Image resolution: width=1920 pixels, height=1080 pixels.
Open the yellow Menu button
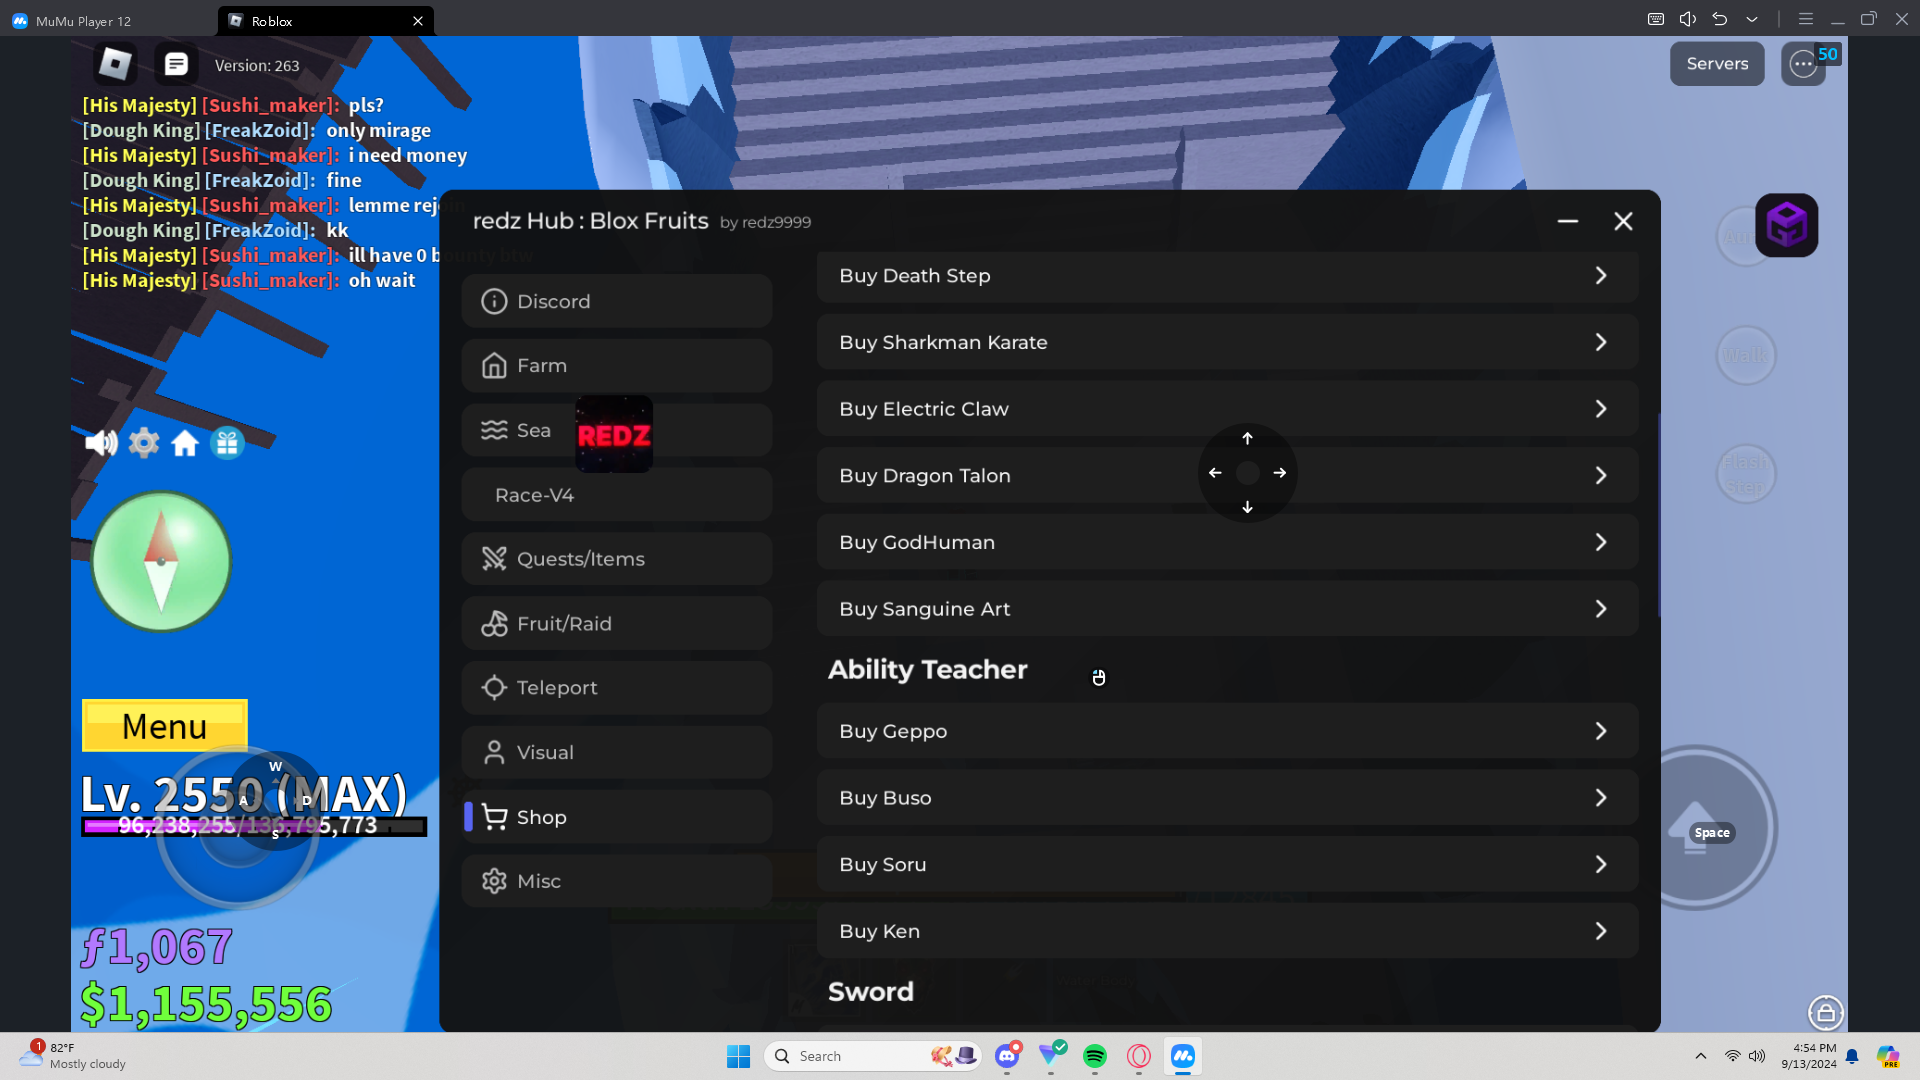pyautogui.click(x=165, y=726)
